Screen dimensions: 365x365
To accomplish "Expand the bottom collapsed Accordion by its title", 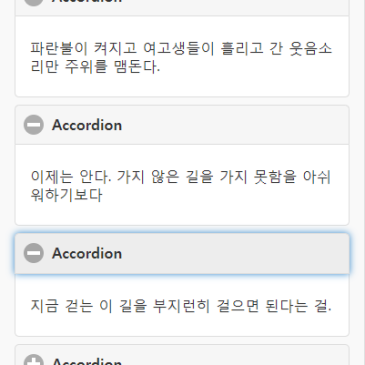I will pos(87,361).
